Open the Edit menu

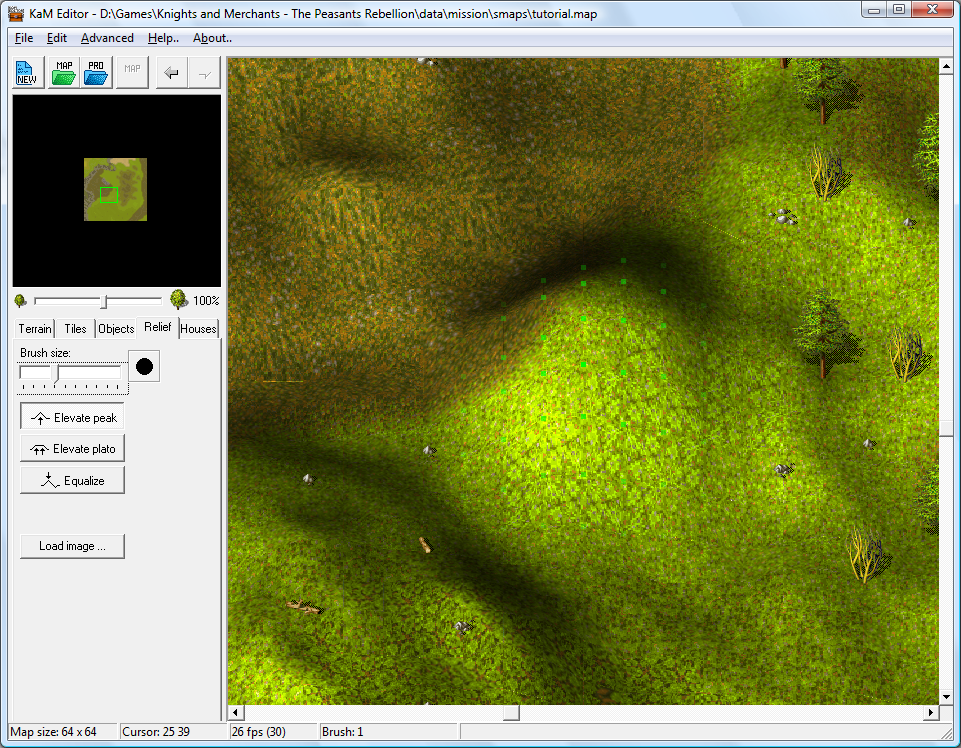point(56,38)
